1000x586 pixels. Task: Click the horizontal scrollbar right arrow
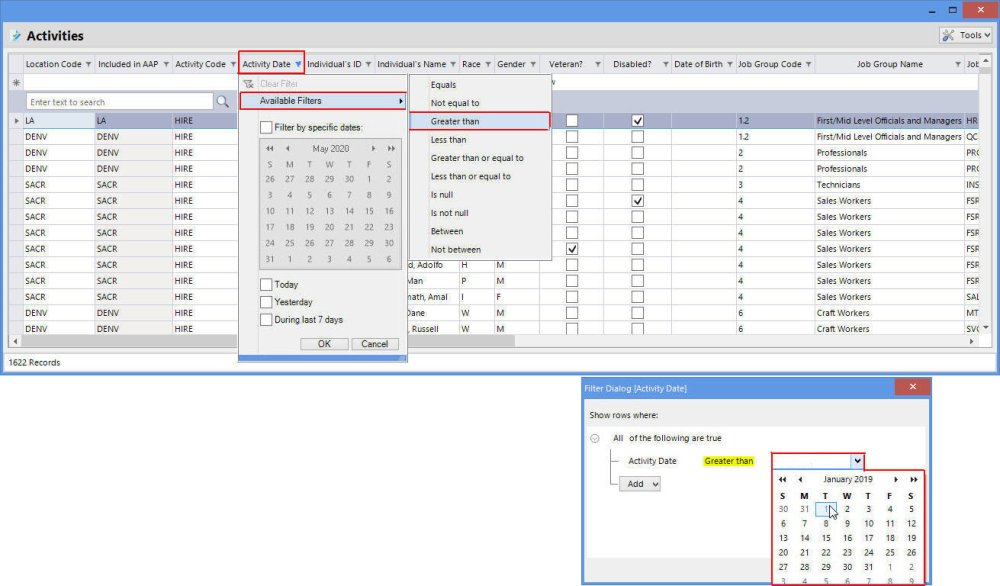pos(971,342)
